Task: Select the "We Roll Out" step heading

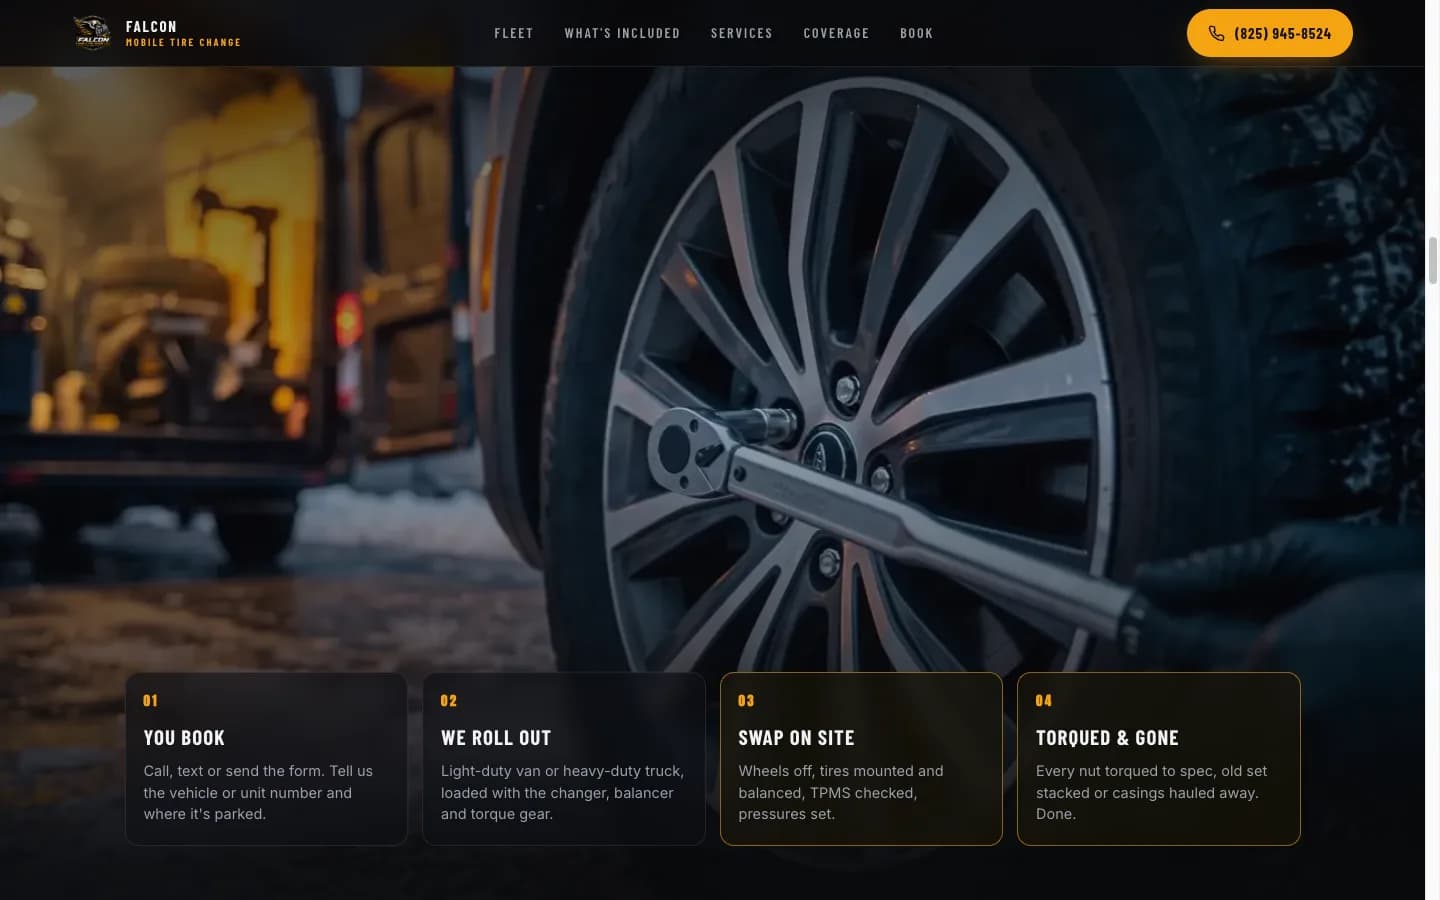Action: pyautogui.click(x=496, y=738)
